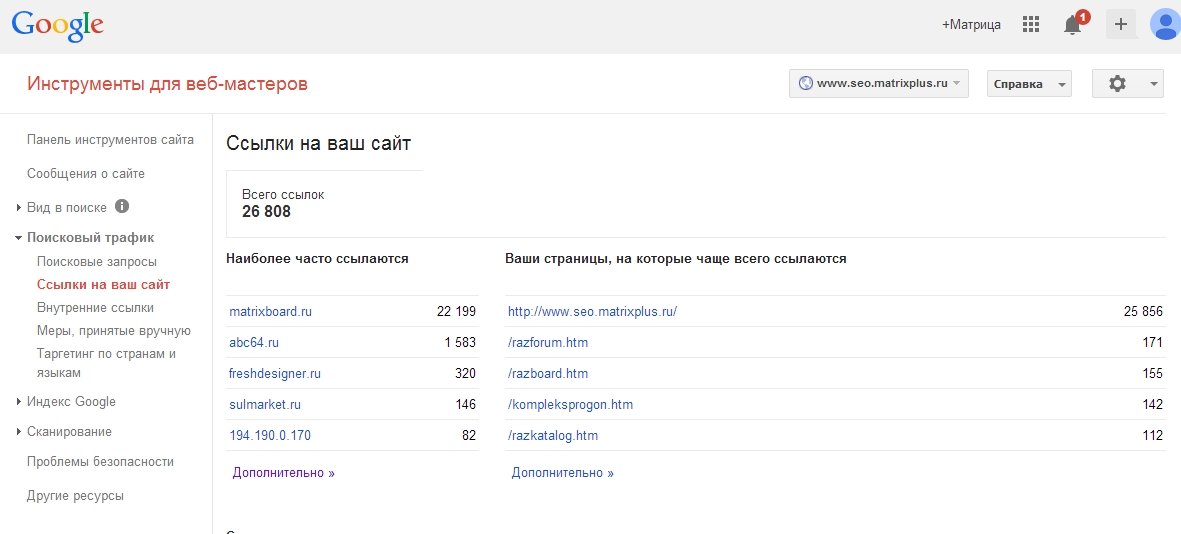Click the 22 199 count for matrixboard.ru
This screenshot has width=1181, height=534.
[x=456, y=312]
